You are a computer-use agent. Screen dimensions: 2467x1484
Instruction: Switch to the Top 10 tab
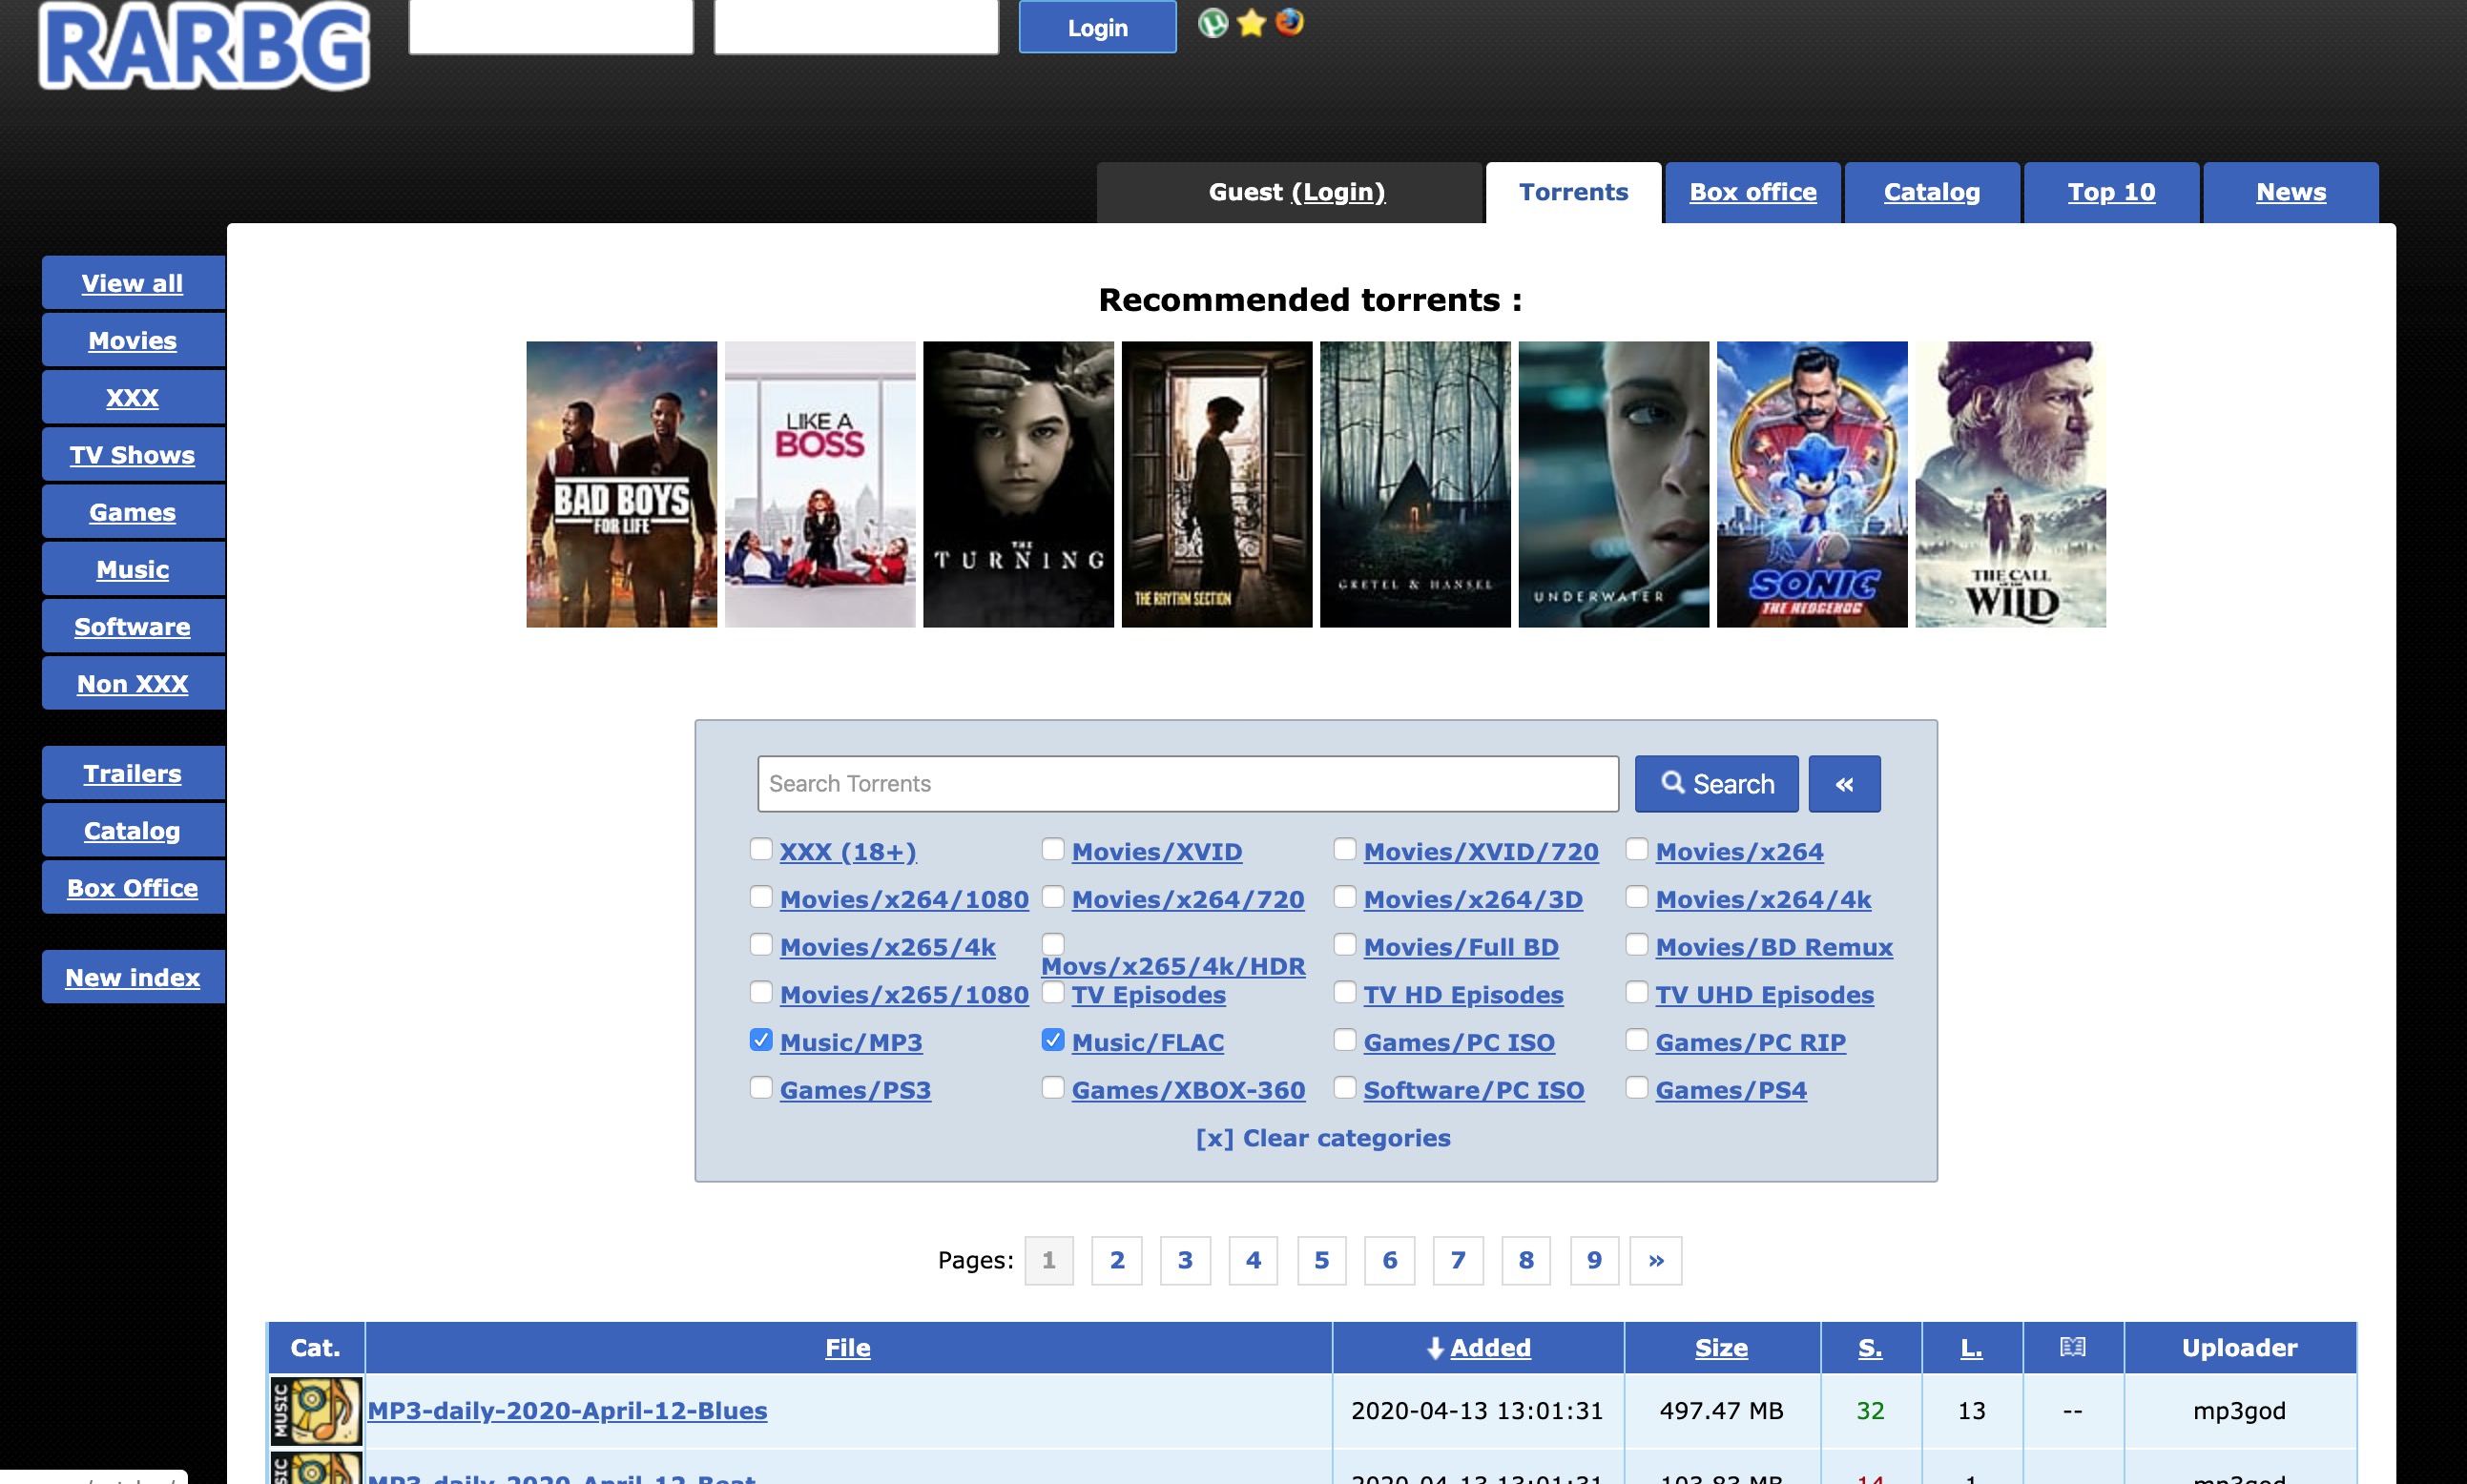coord(2110,192)
